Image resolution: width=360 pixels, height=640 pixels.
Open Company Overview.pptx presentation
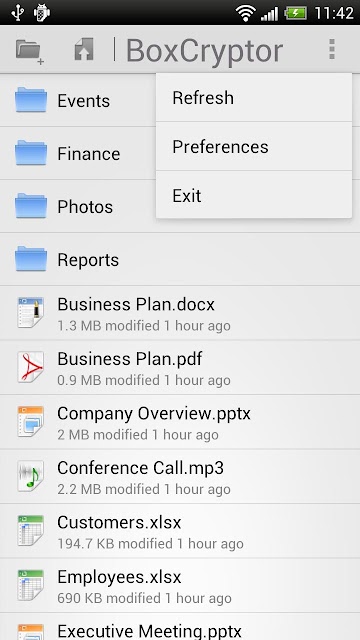180,422
